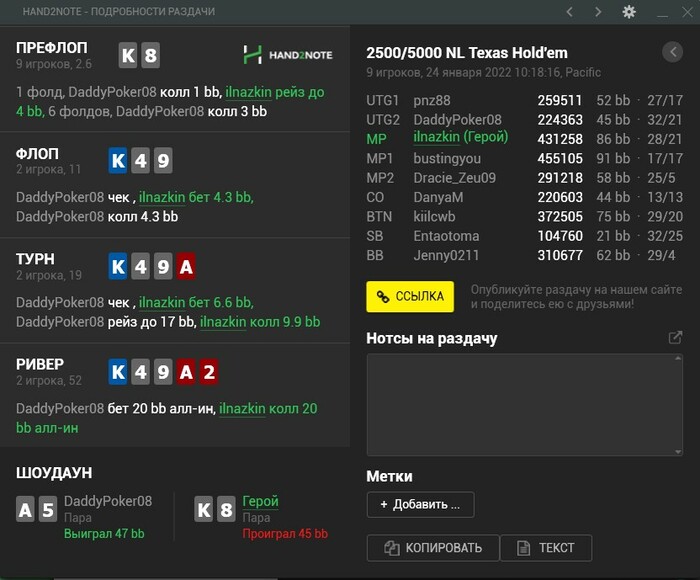Viewport: 700px width, 580px height.
Task: Click the 4 card on flop
Action: [x=141, y=160]
